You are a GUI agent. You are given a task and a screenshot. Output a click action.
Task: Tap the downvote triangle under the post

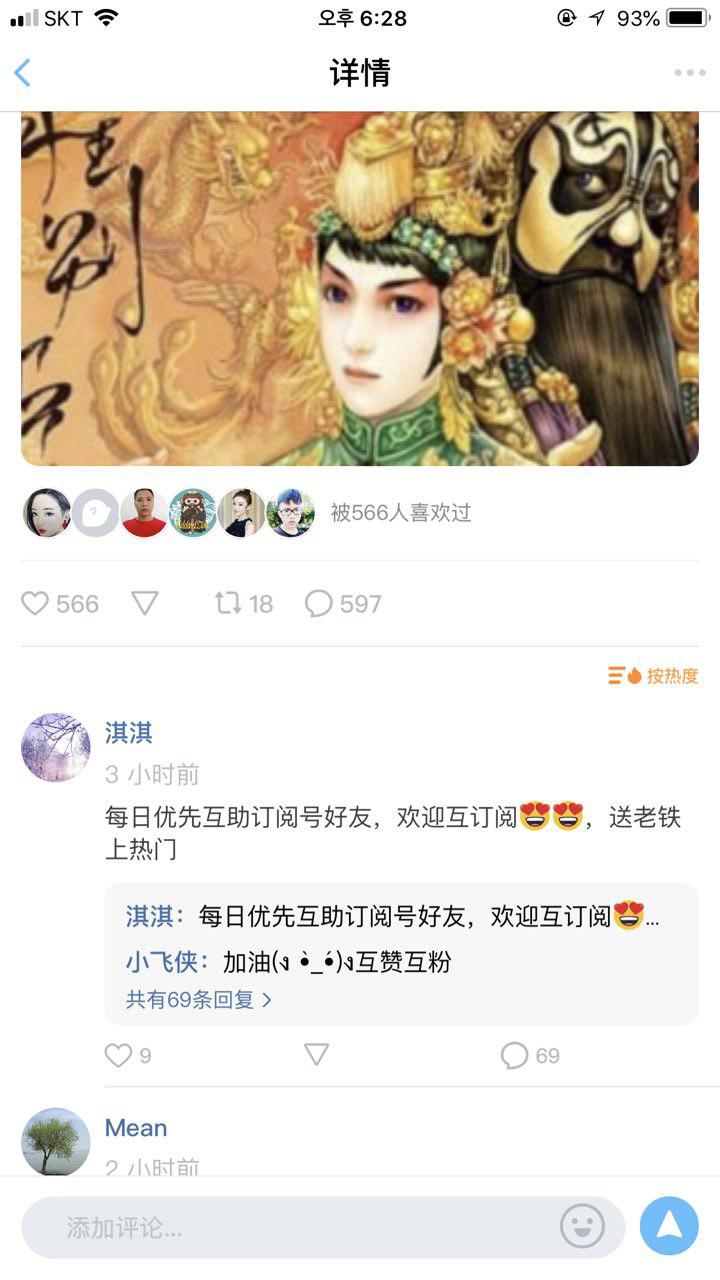click(145, 603)
